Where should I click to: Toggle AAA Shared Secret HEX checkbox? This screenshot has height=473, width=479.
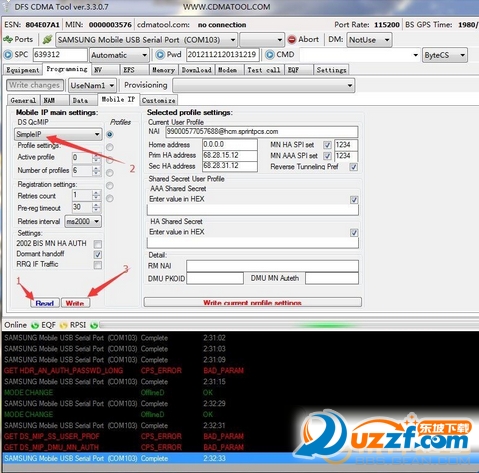coord(354,200)
